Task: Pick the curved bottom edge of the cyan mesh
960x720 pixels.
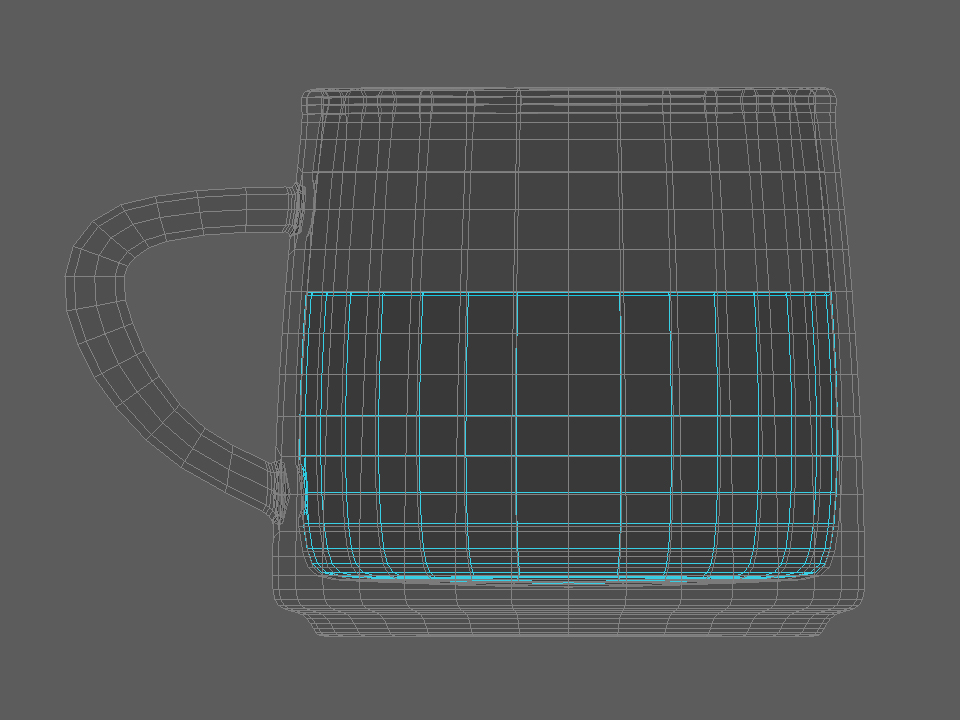Action: point(568,577)
